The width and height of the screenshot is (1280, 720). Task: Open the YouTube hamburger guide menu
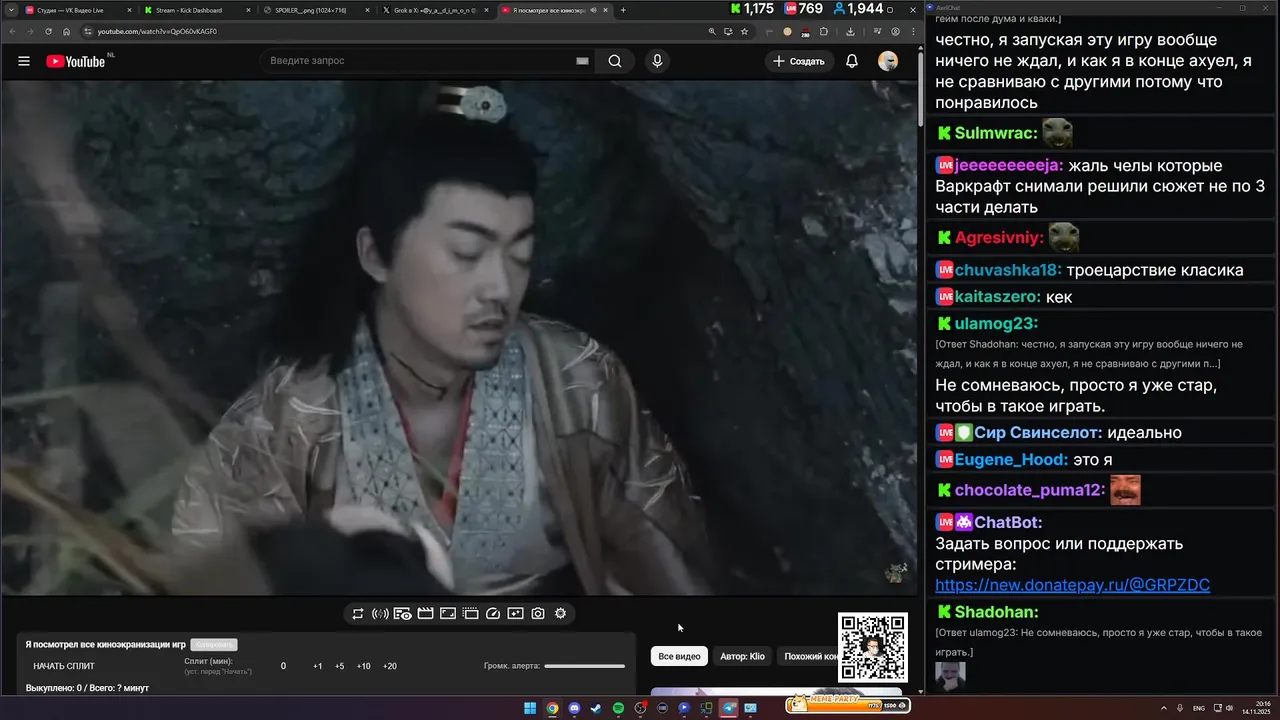24,61
